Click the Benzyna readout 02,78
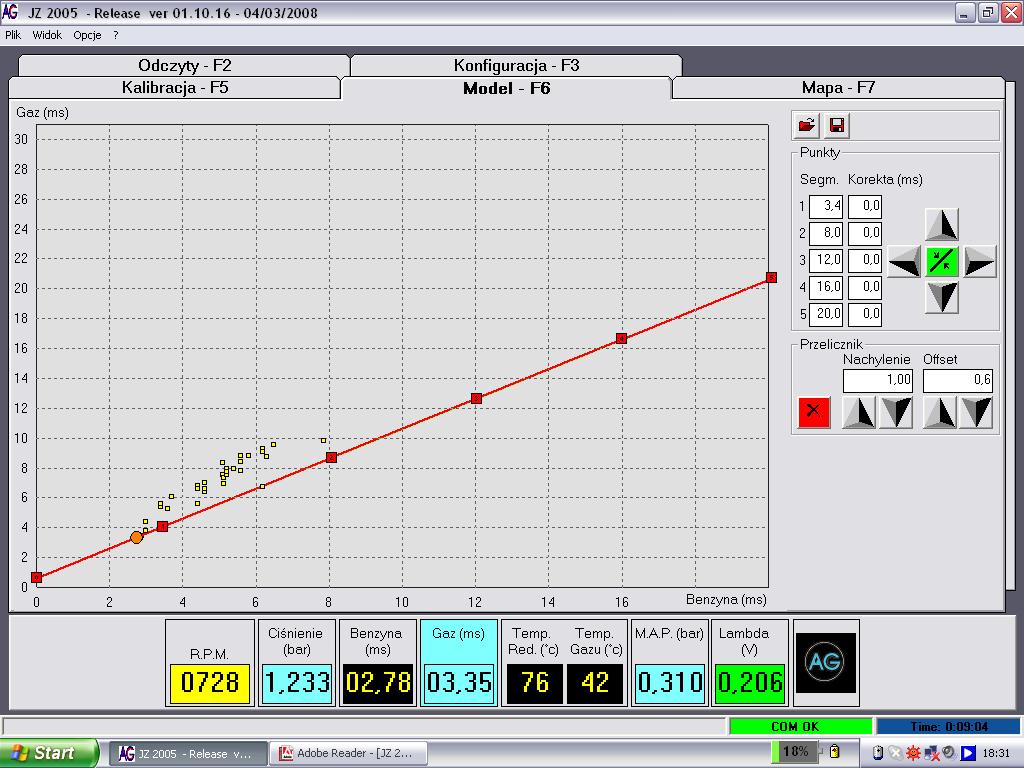The height and width of the screenshot is (768, 1024). [x=378, y=683]
